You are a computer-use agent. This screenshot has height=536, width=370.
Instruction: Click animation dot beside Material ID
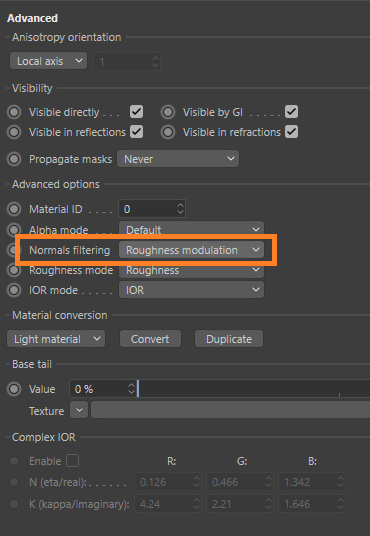click(14, 209)
